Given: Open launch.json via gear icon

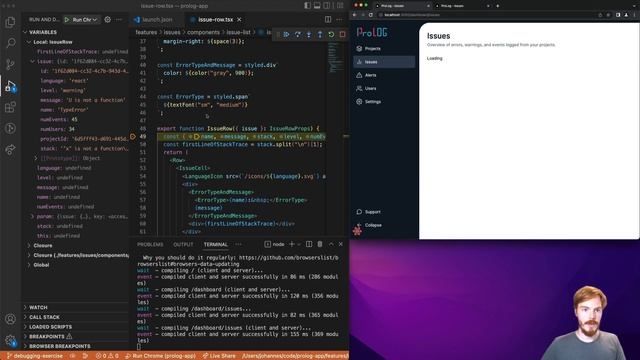Looking at the screenshot, I should [x=107, y=19].
